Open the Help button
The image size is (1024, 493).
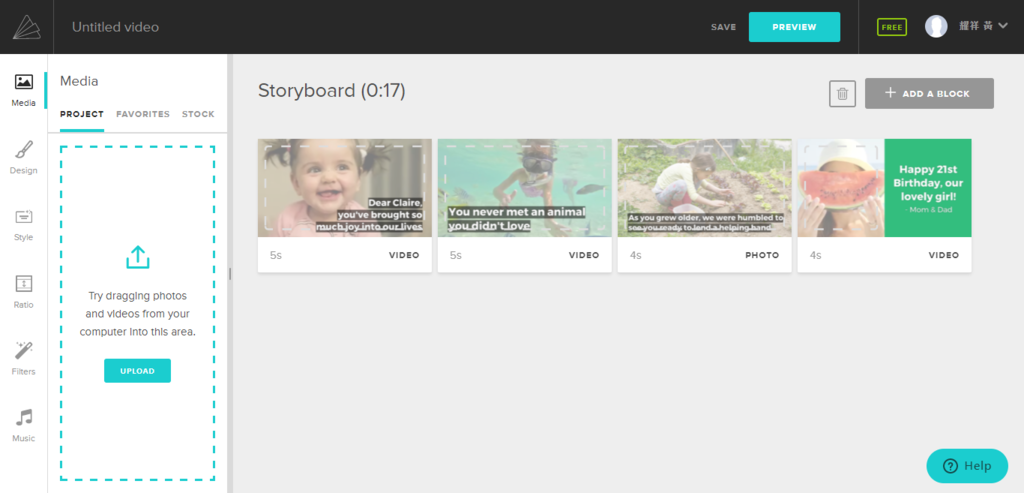967,466
